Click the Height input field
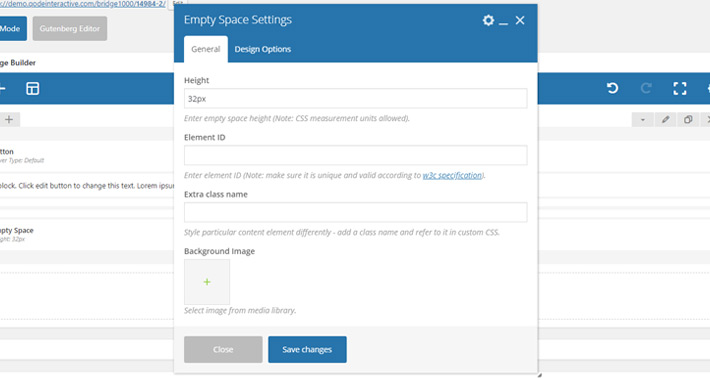 355,98
